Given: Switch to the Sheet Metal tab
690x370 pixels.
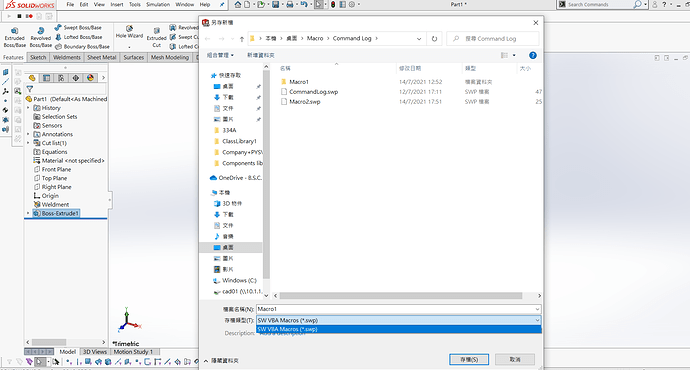Looking at the screenshot, I should click(x=102, y=58).
